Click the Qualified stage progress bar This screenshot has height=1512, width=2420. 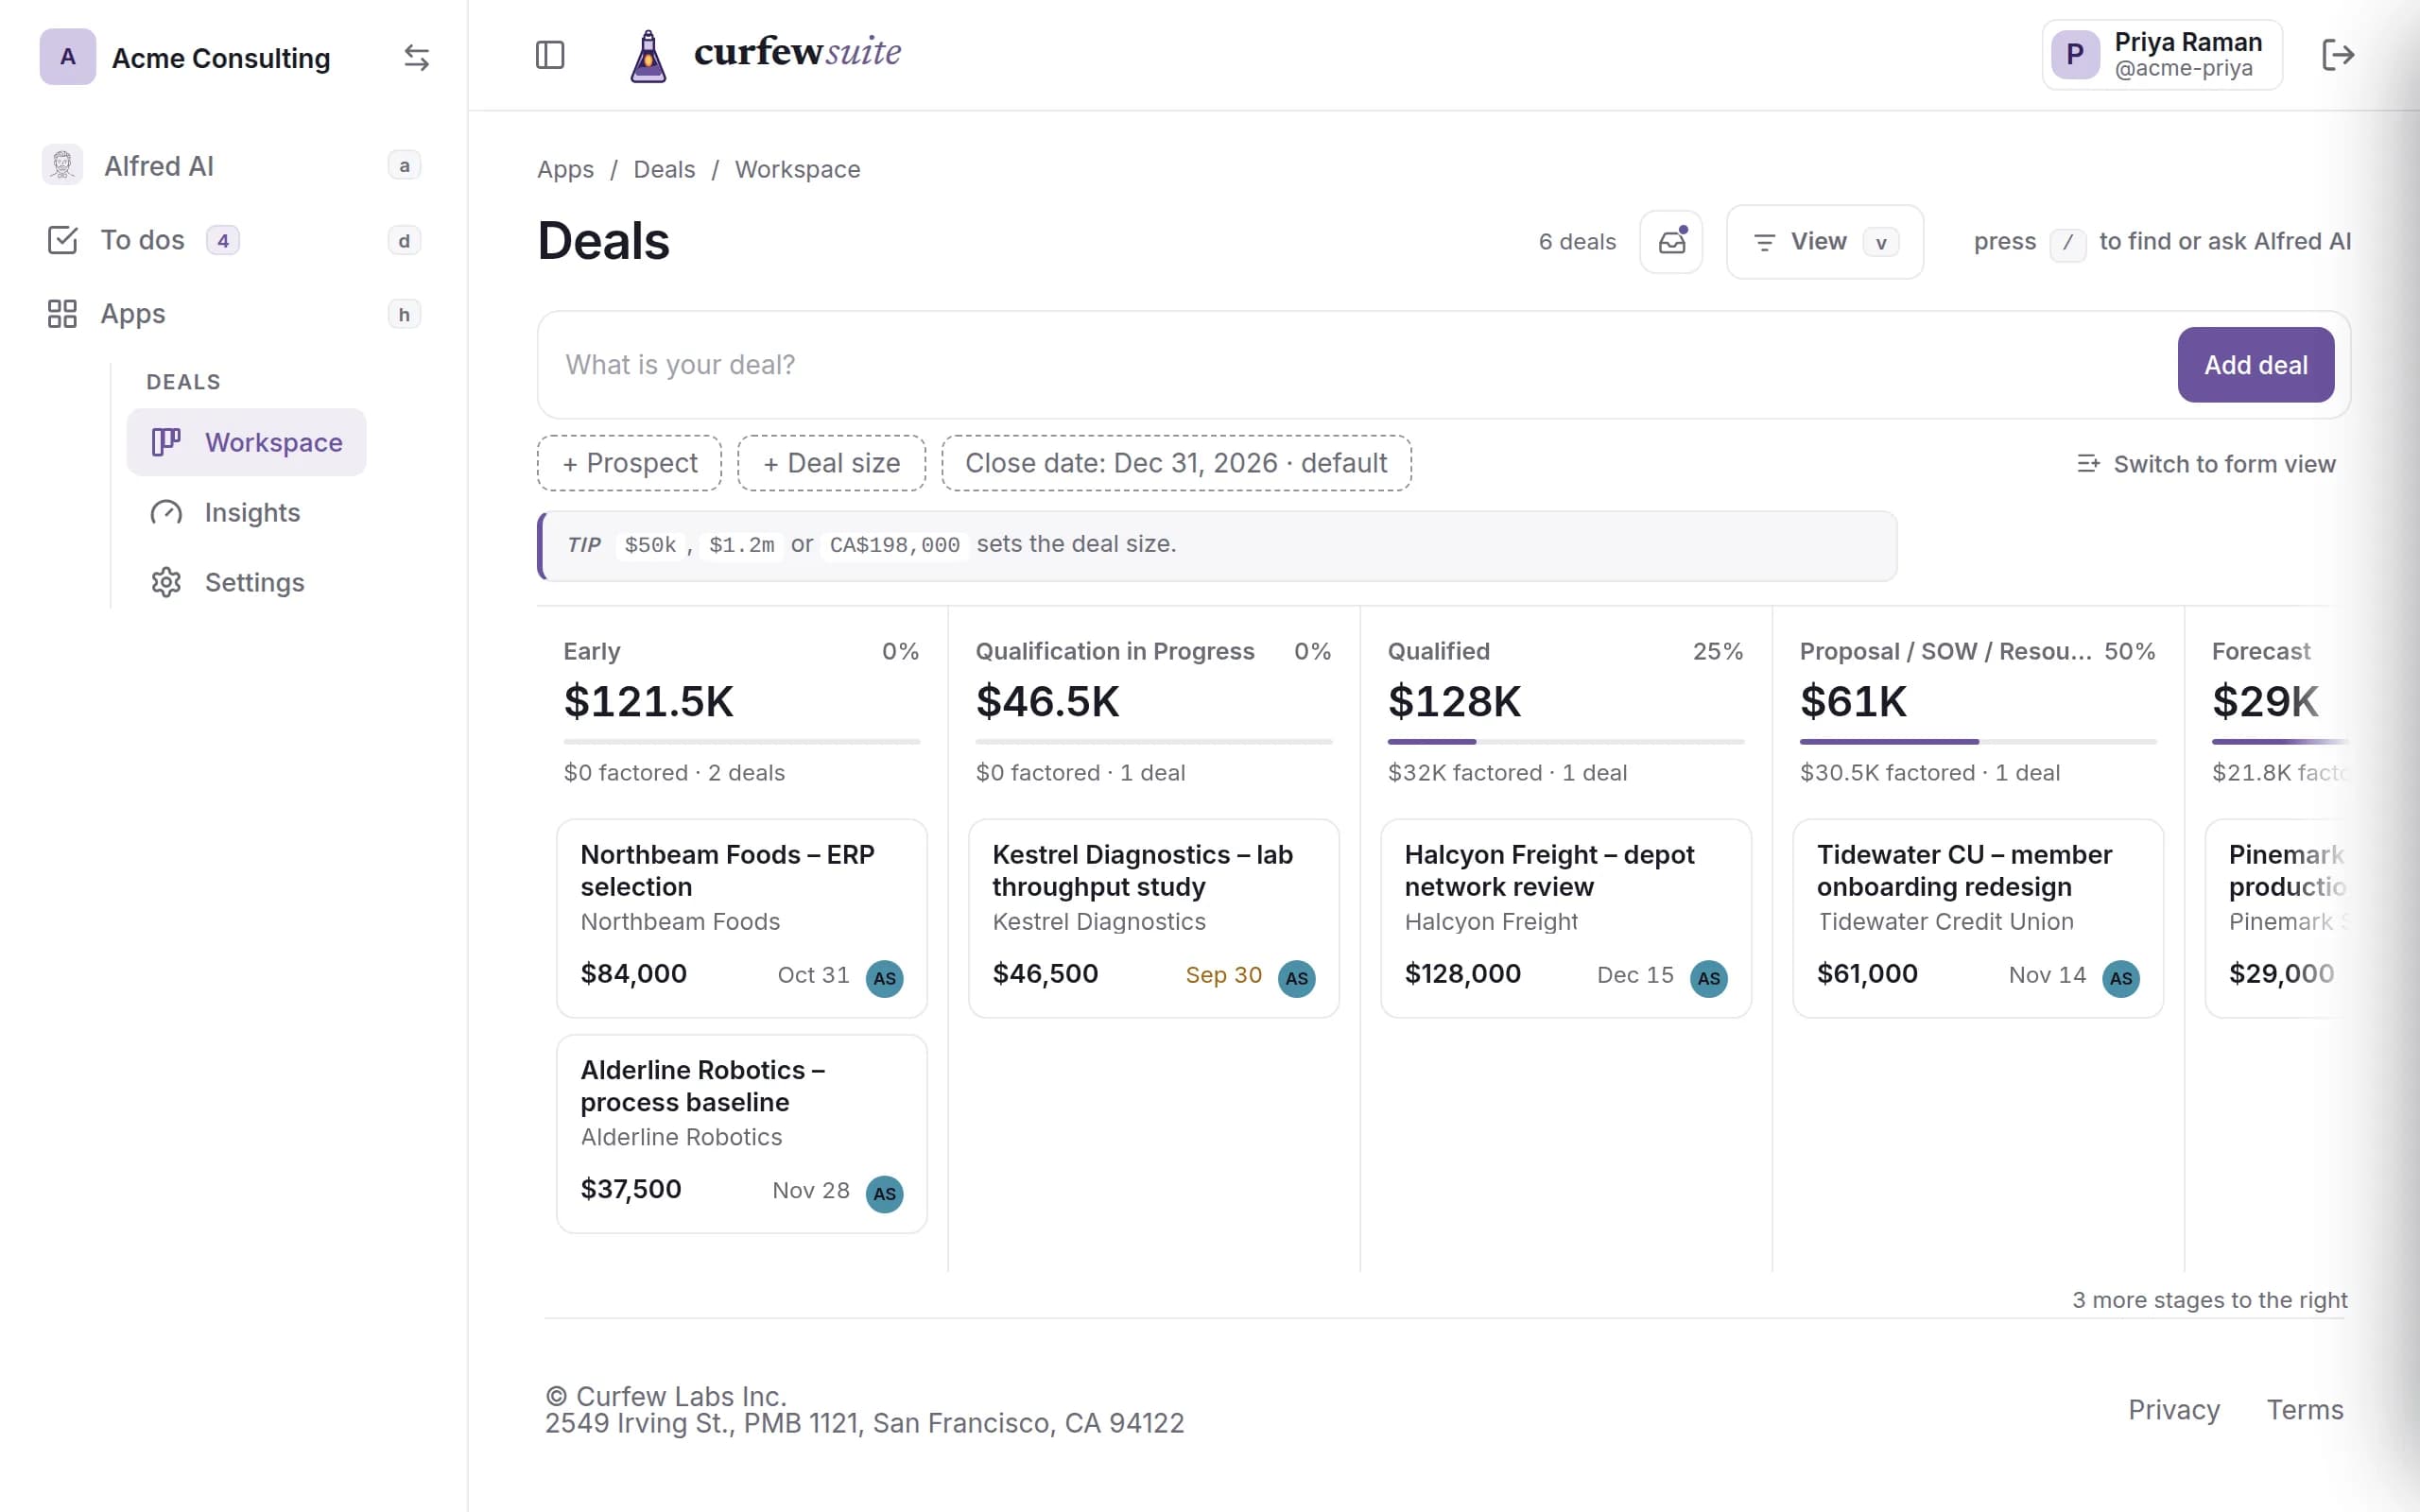pos(1565,742)
